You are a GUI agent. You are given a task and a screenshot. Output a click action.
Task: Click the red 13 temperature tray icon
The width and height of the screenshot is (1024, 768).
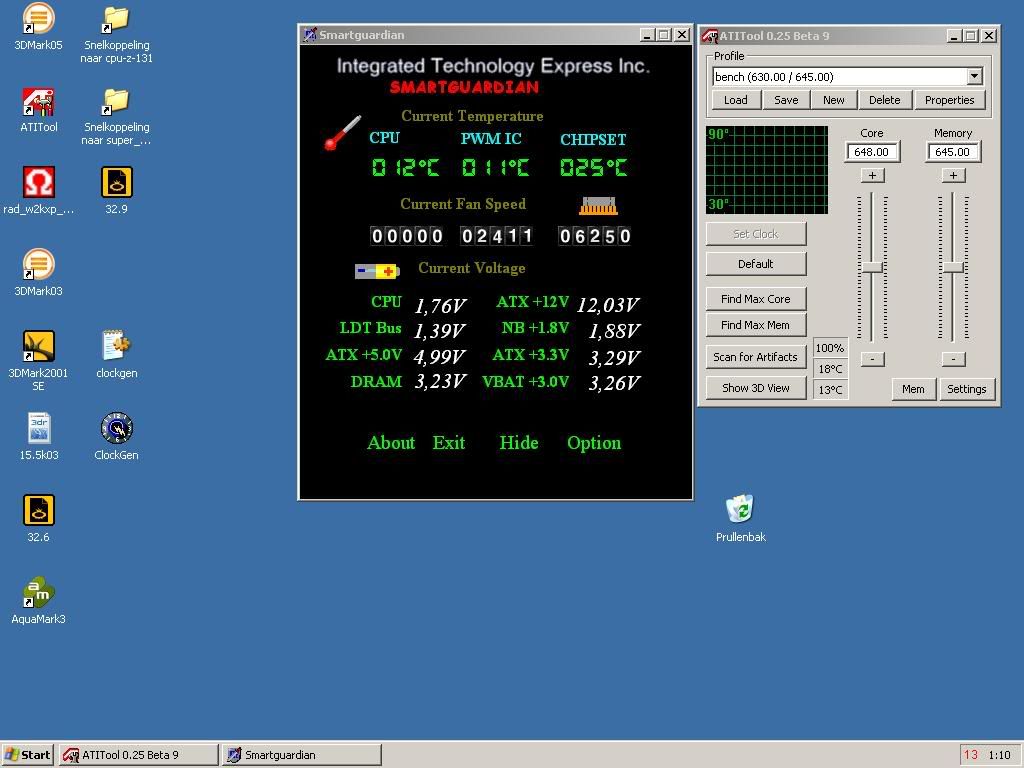coord(970,754)
